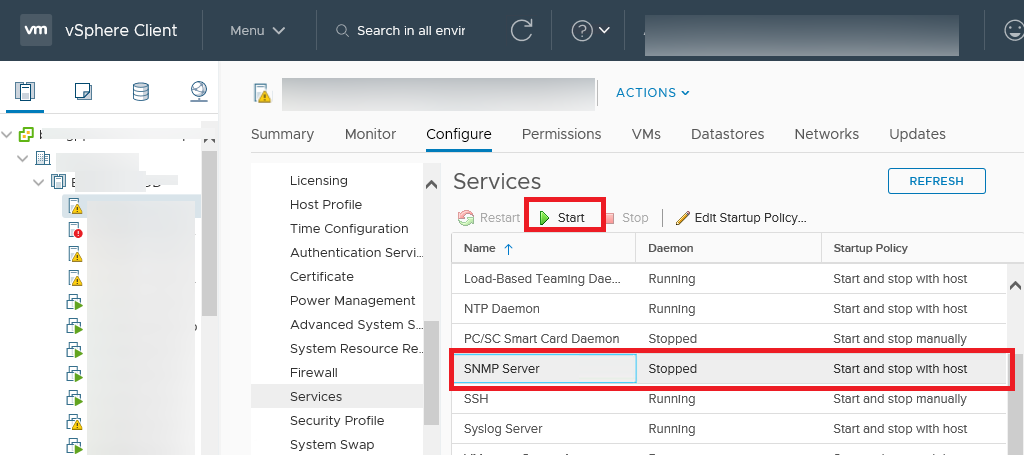Open the Datastores tab
This screenshot has height=455, width=1024.
727,134
